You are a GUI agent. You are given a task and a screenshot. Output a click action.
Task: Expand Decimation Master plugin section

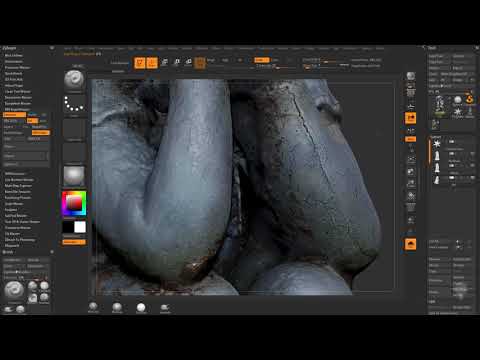pos(18,98)
